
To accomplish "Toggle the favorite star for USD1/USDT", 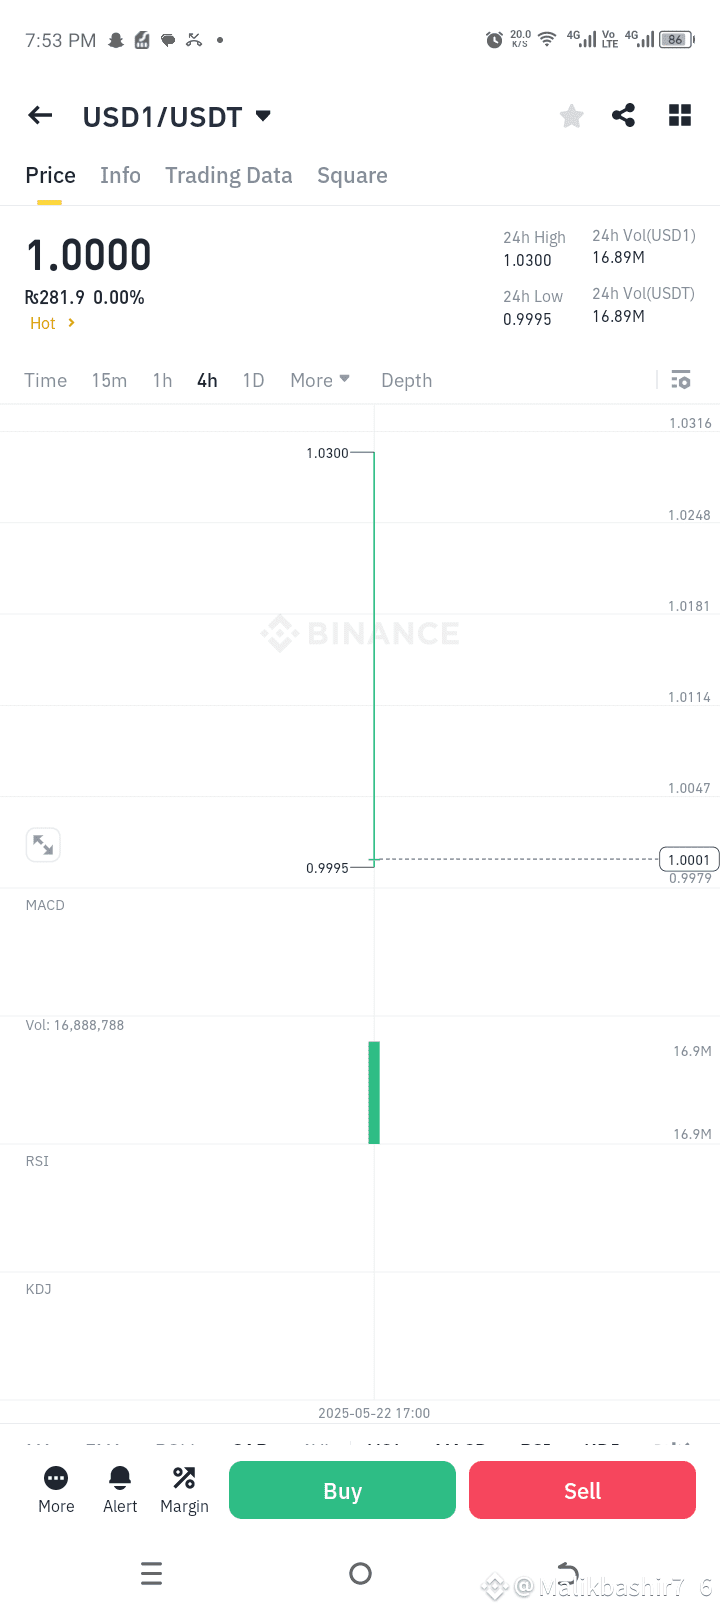I will [x=572, y=116].
